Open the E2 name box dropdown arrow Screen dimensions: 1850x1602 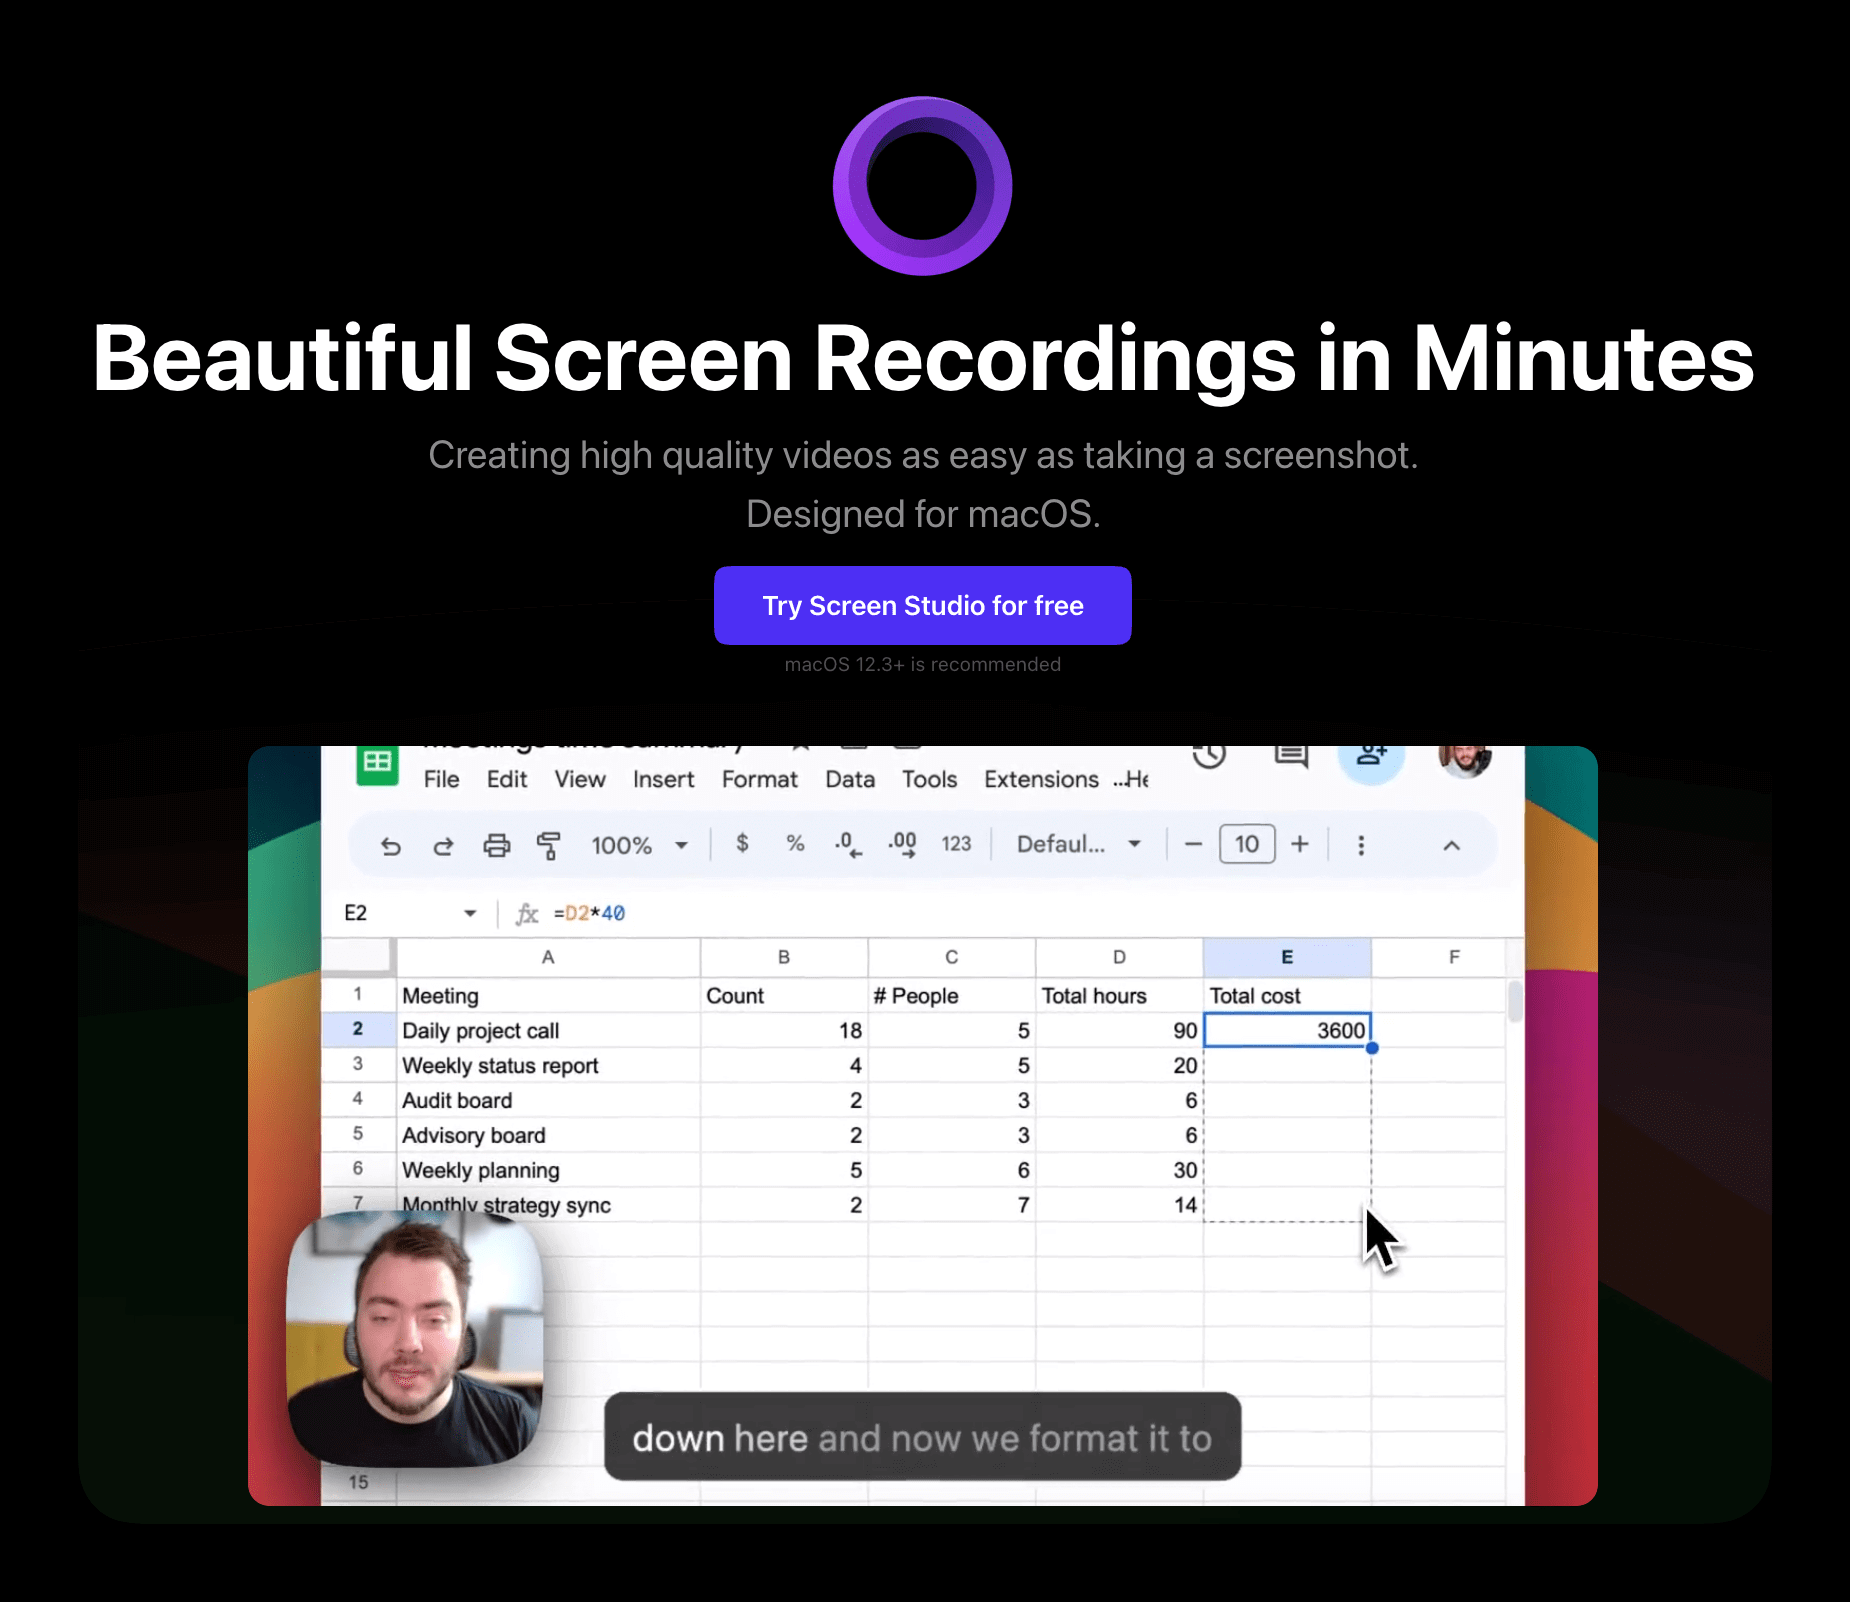coord(470,913)
